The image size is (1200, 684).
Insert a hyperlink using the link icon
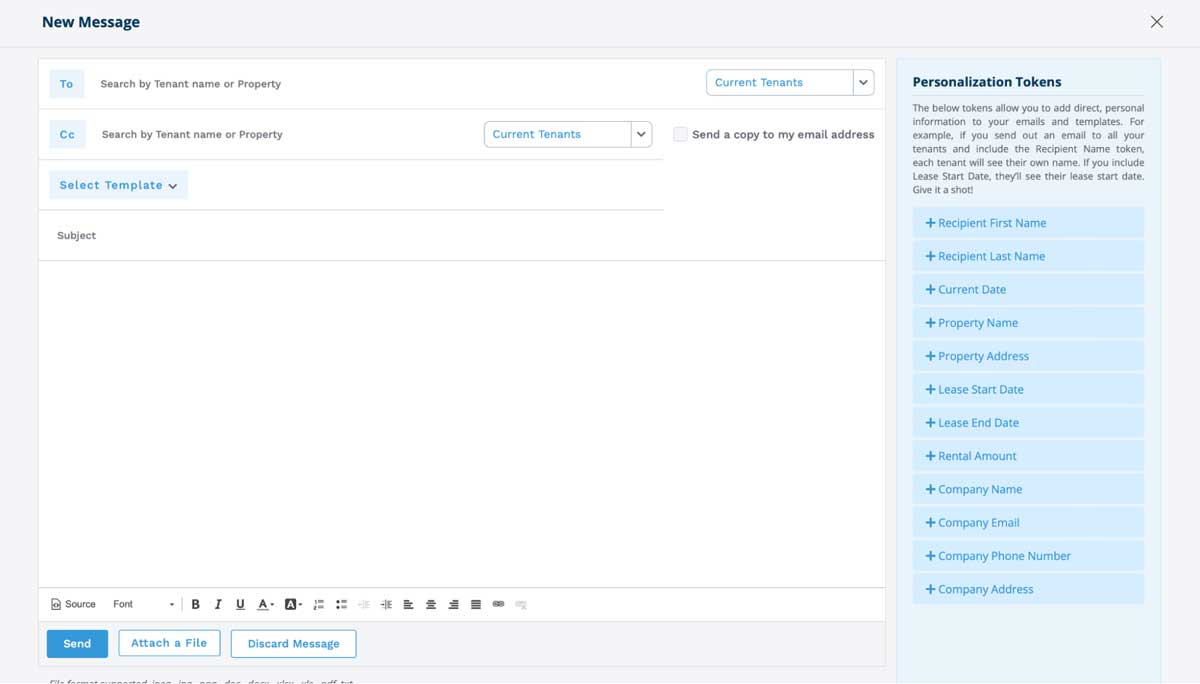tap(498, 604)
